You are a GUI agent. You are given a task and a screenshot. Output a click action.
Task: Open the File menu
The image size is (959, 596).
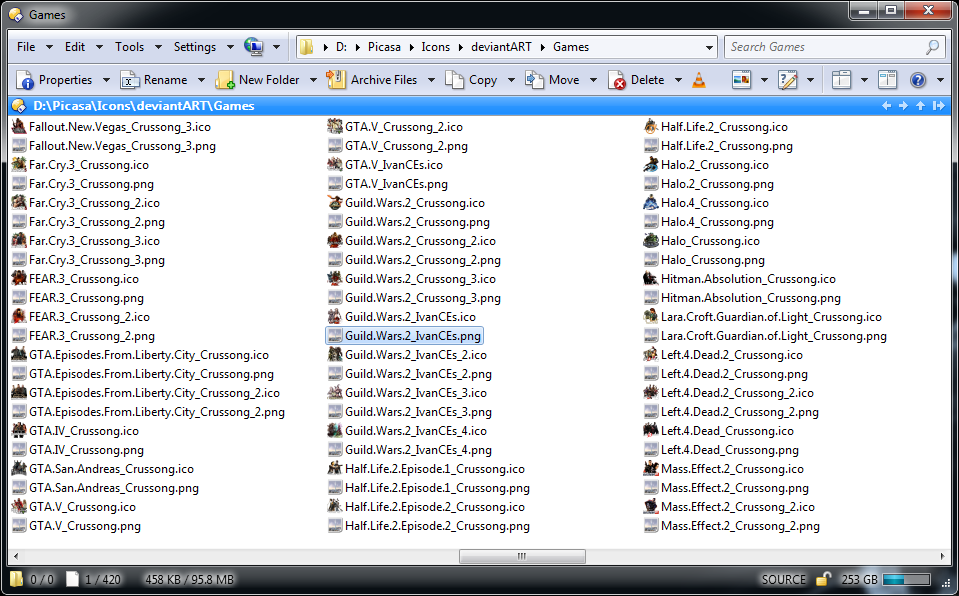[x=26, y=47]
